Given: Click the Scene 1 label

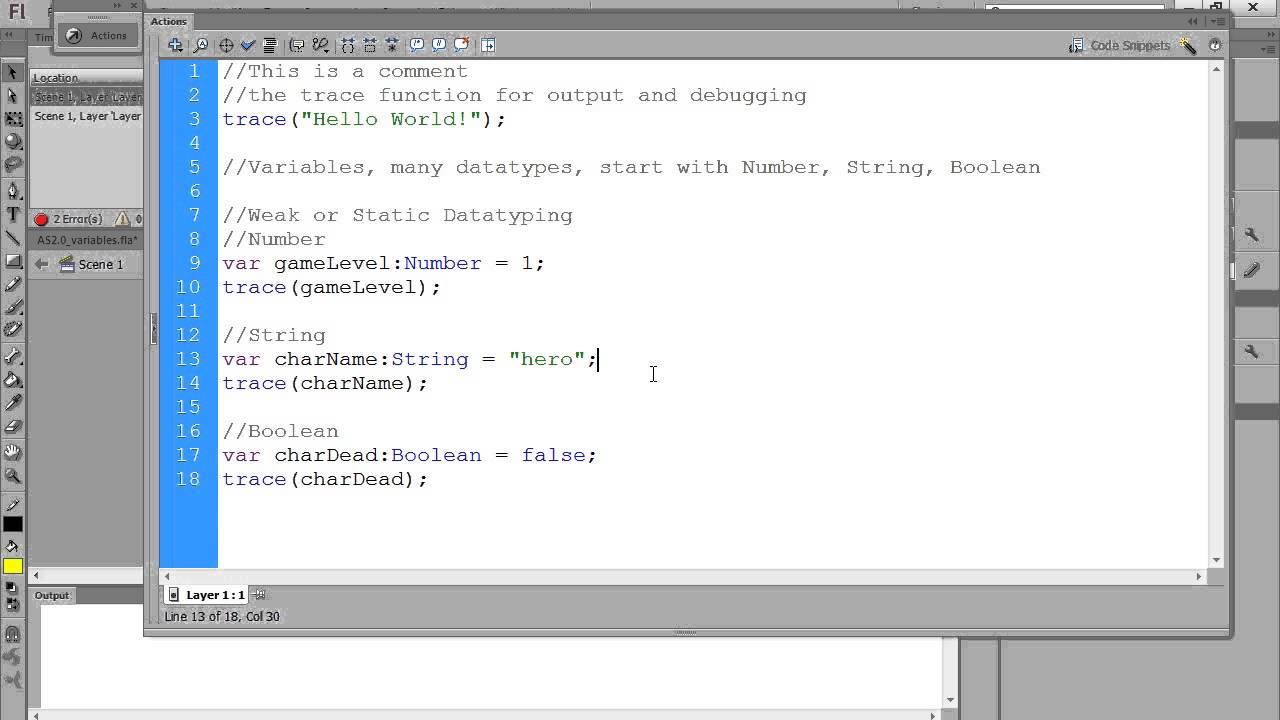Looking at the screenshot, I should (101, 264).
